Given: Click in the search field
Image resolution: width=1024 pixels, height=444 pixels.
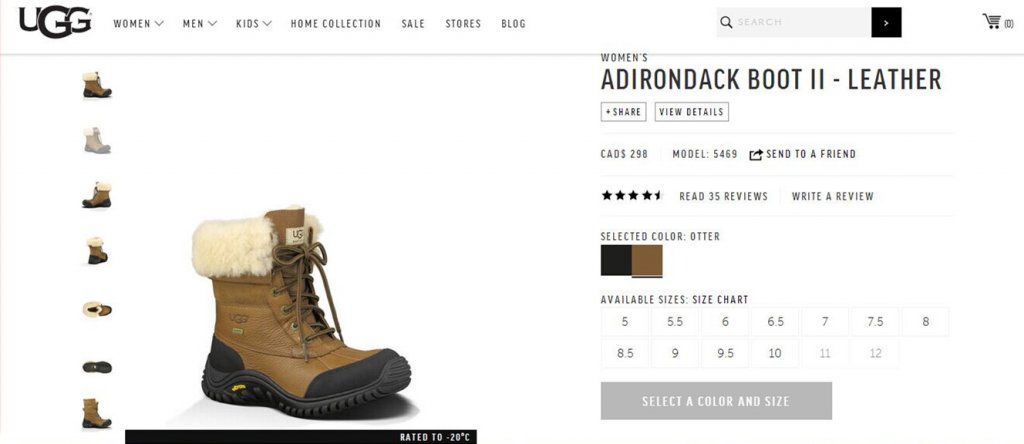Looking at the screenshot, I should [x=803, y=22].
